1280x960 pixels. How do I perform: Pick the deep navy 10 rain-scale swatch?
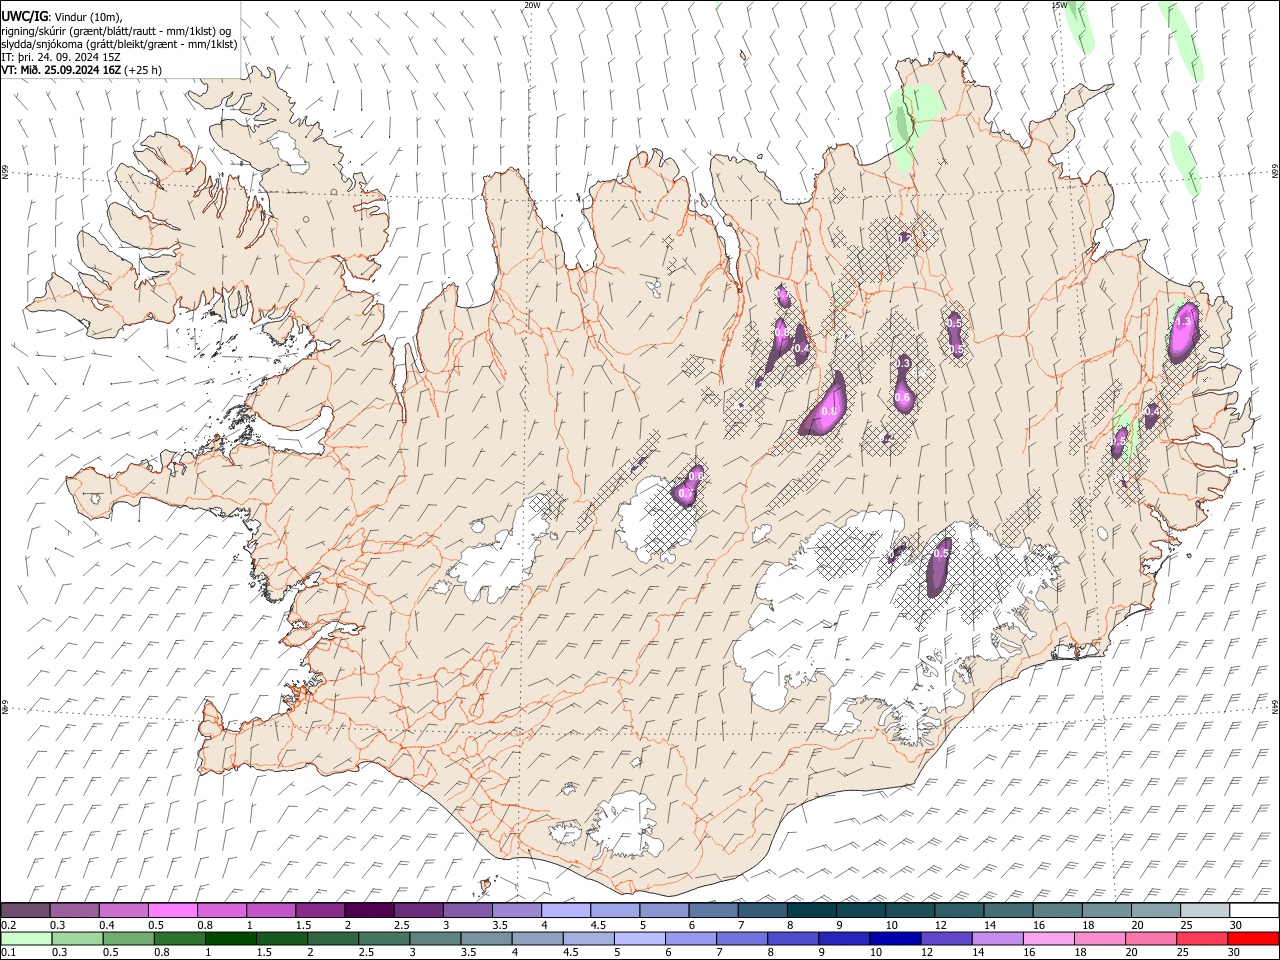tap(894, 938)
